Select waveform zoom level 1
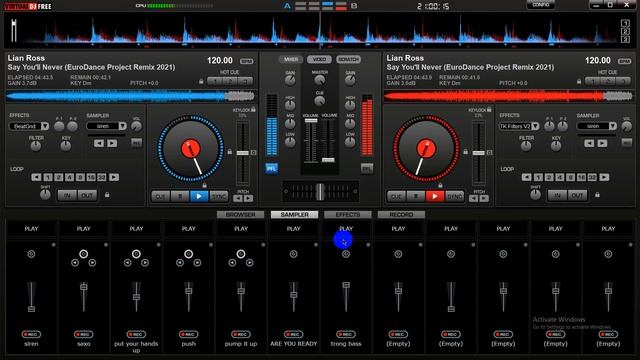Screen dimensions: 640x360 pyautogui.click(x=625, y=23)
